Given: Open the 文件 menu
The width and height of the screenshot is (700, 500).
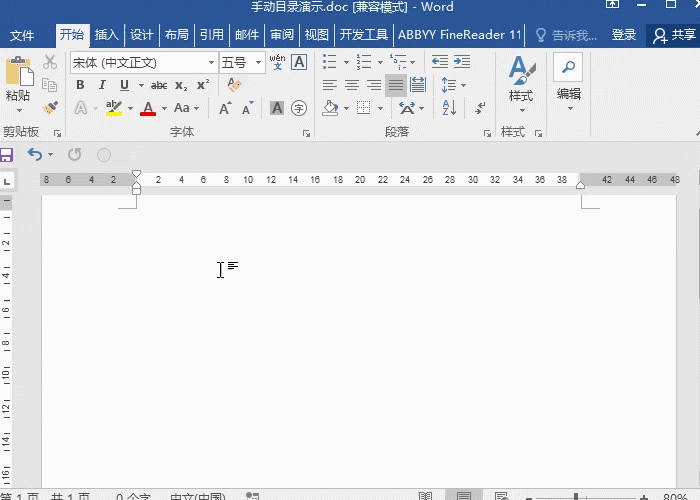Looking at the screenshot, I should point(22,35).
